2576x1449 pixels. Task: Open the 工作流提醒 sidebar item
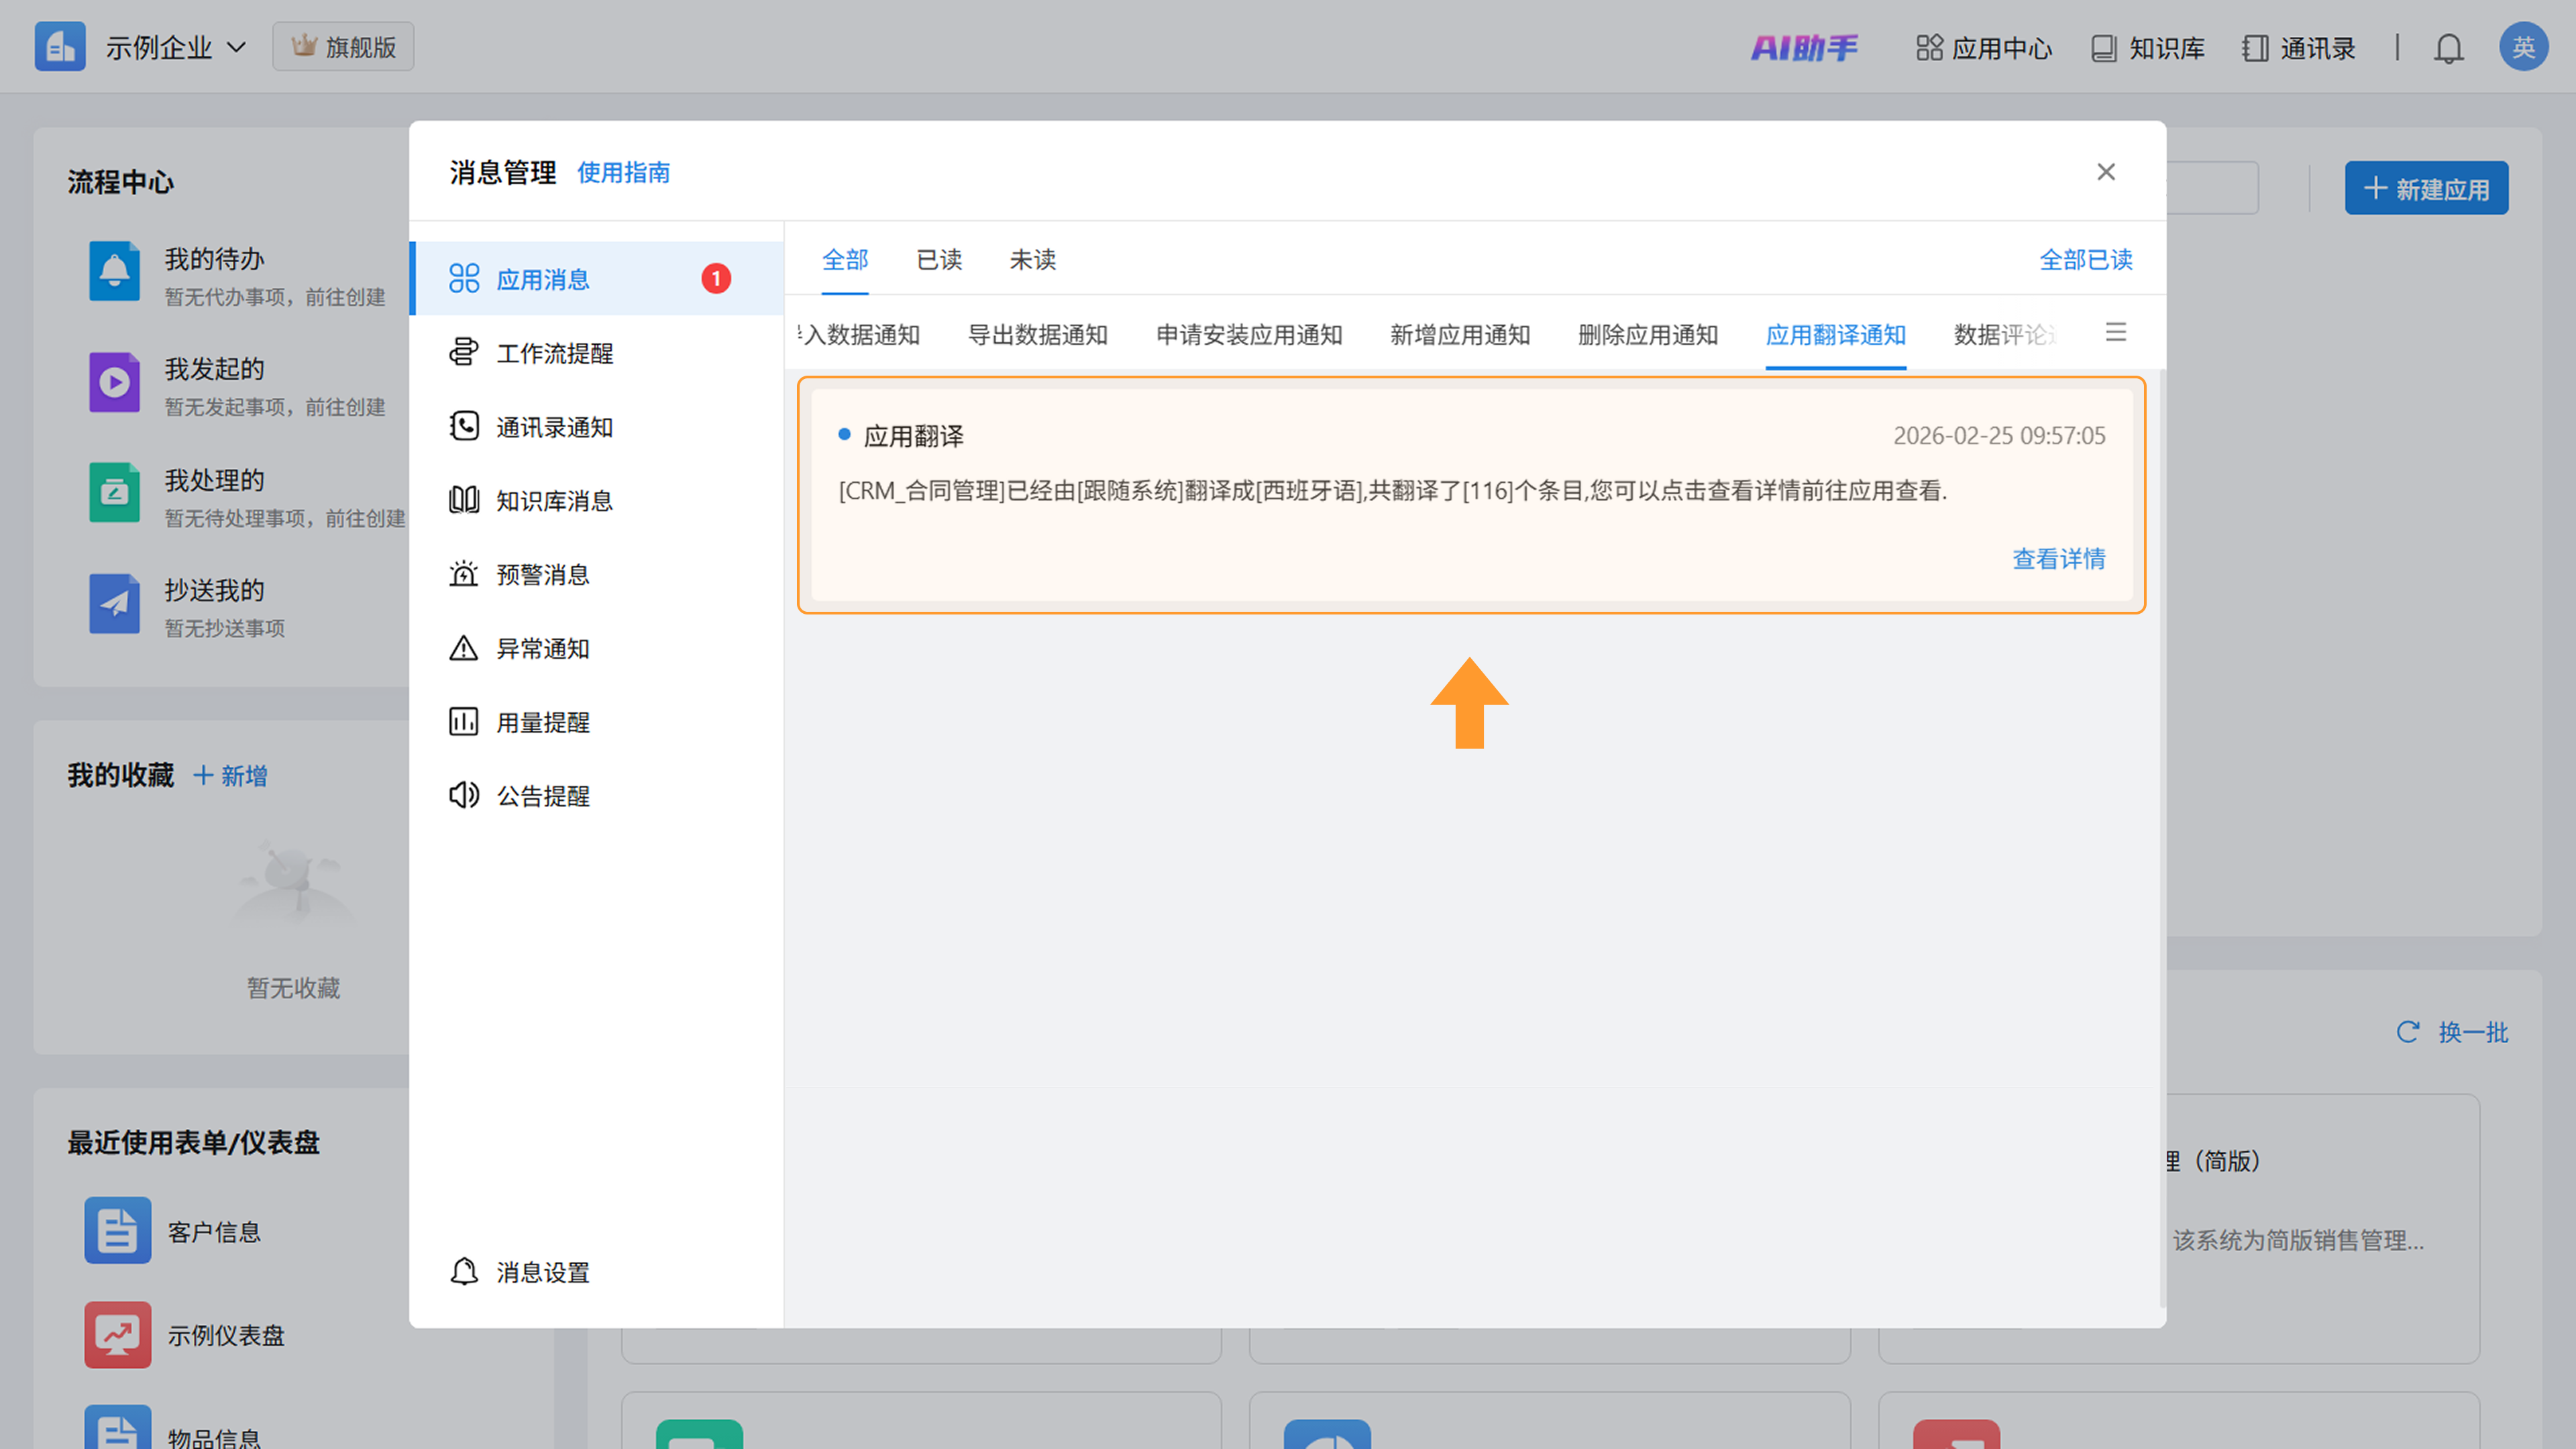tap(554, 353)
